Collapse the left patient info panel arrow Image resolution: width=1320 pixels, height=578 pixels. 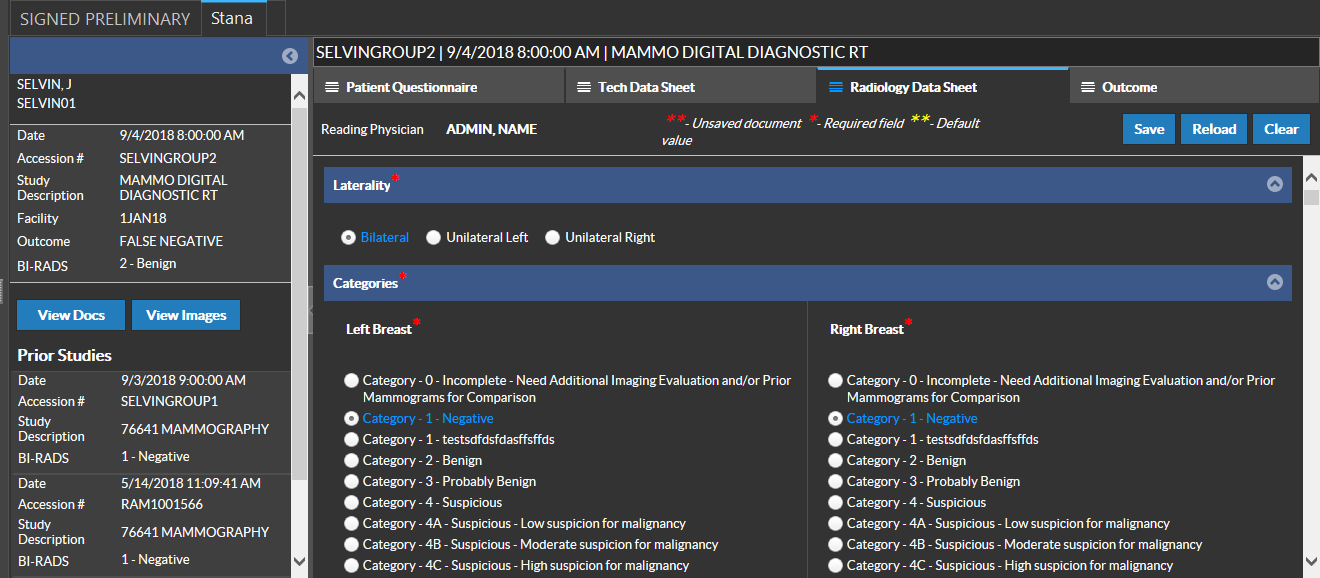(289, 56)
